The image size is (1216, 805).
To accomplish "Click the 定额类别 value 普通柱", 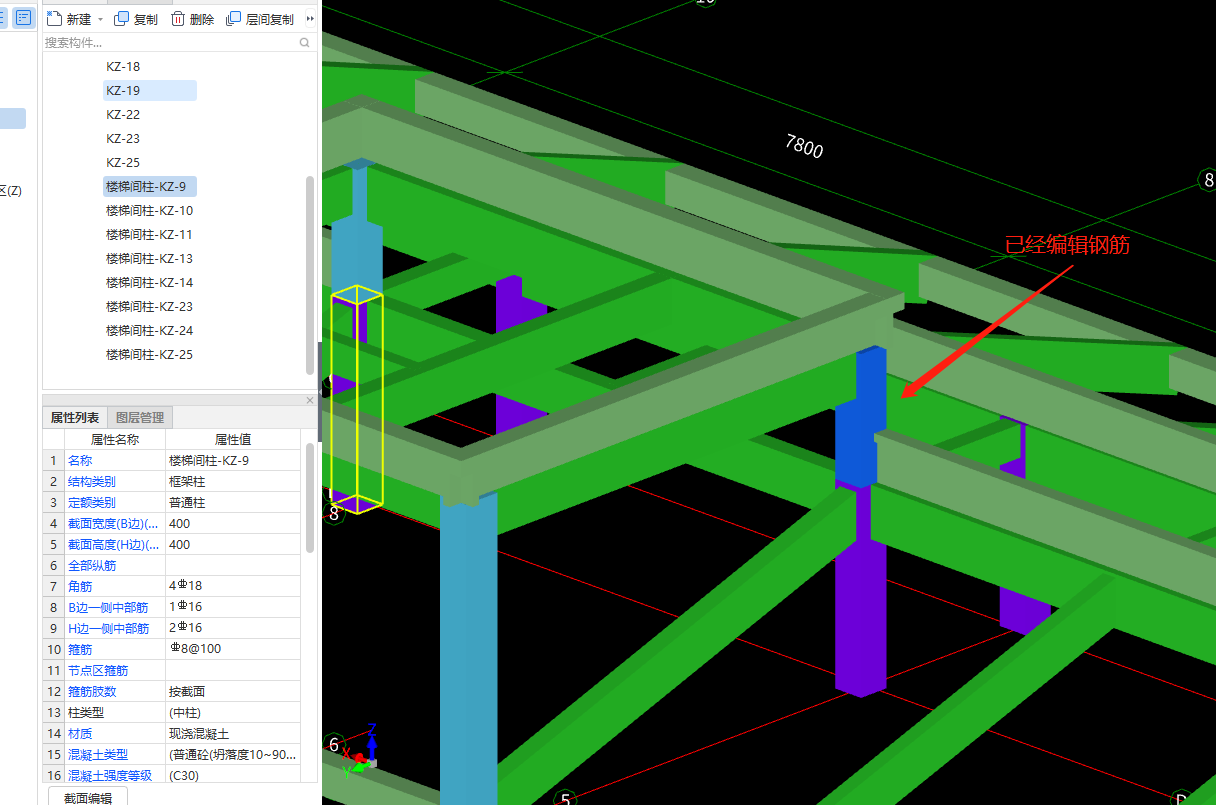I will coord(233,503).
